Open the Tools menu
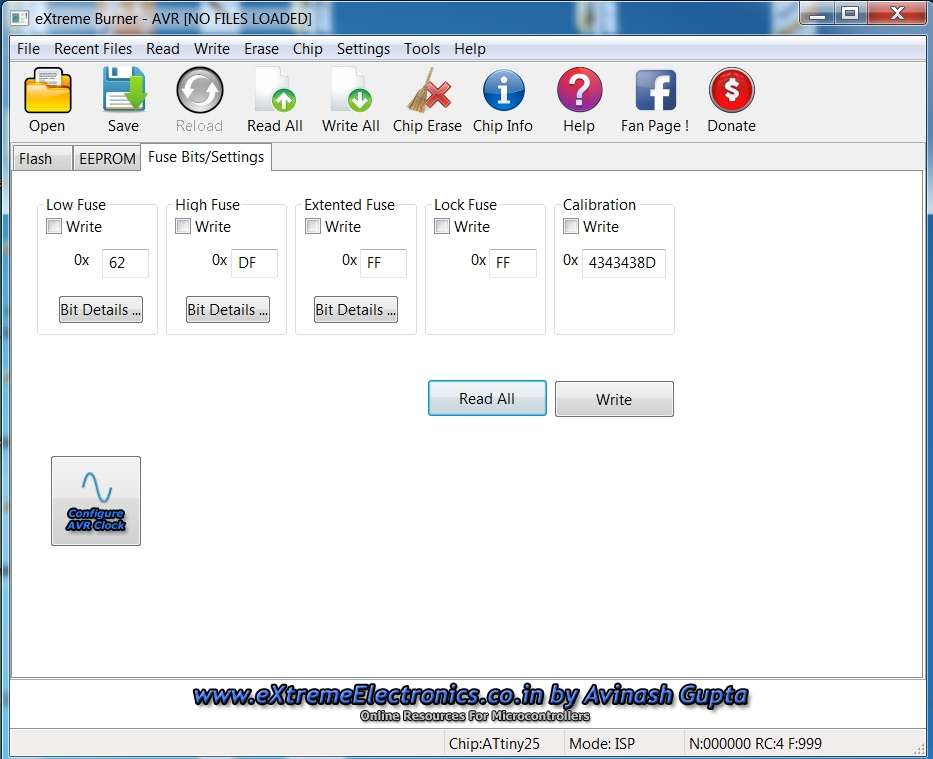The width and height of the screenshot is (933, 759). pos(422,49)
